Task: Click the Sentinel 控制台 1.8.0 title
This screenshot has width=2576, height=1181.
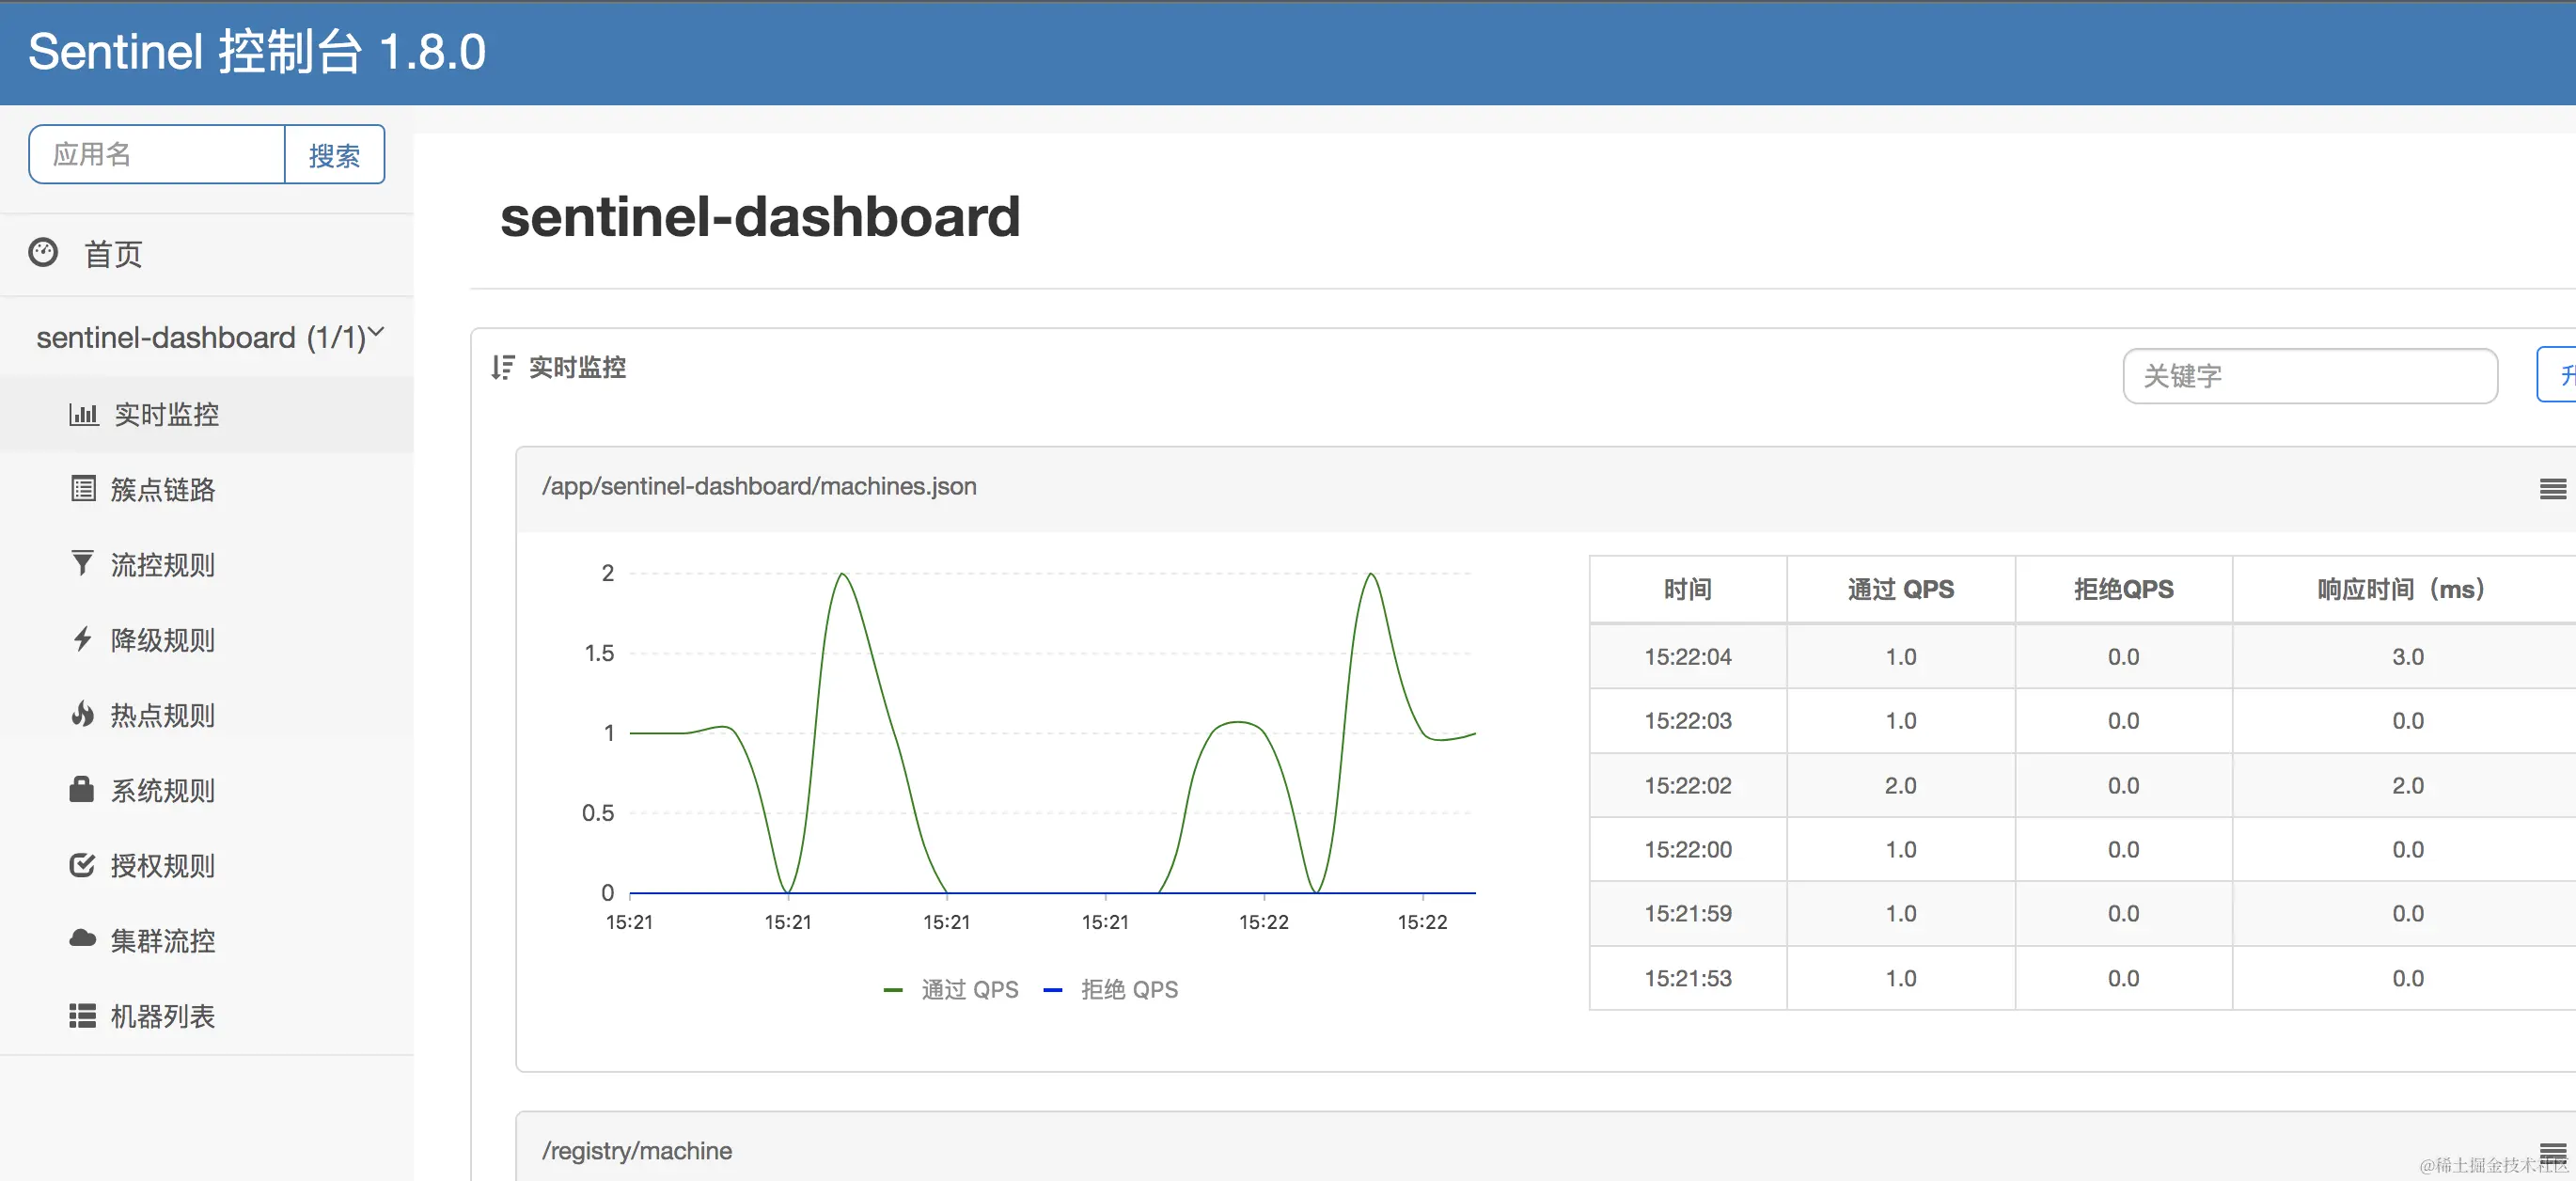Action: coord(257,51)
